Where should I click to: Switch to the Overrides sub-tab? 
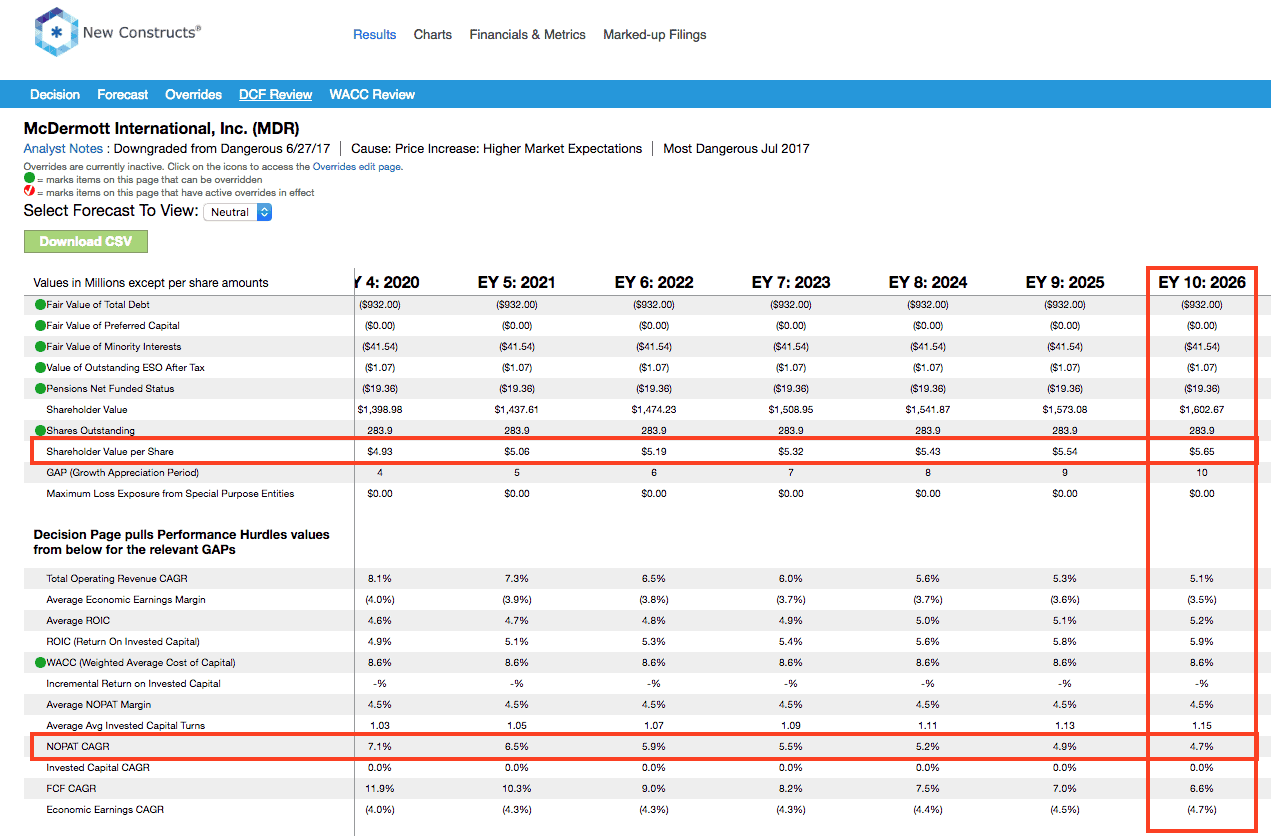coord(194,95)
